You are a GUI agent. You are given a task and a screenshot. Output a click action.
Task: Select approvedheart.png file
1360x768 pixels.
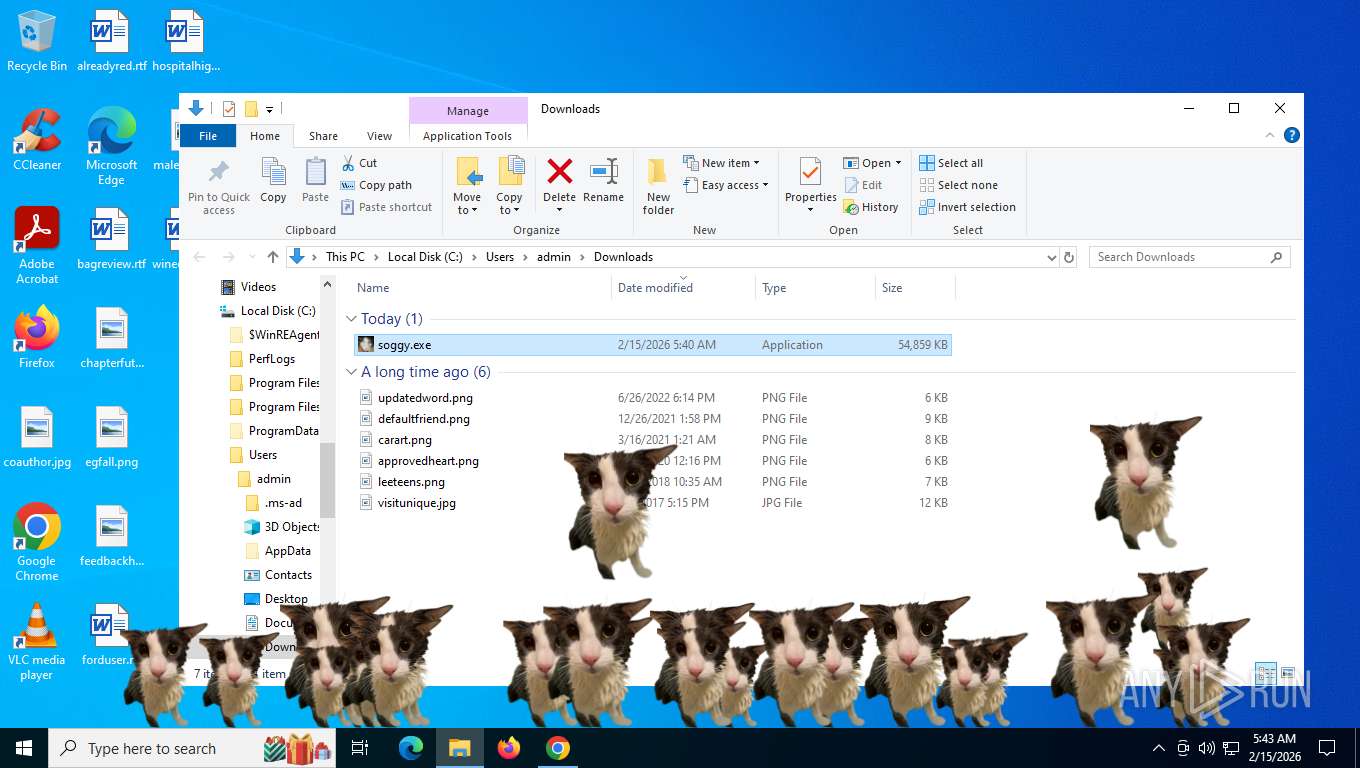click(653, 461)
